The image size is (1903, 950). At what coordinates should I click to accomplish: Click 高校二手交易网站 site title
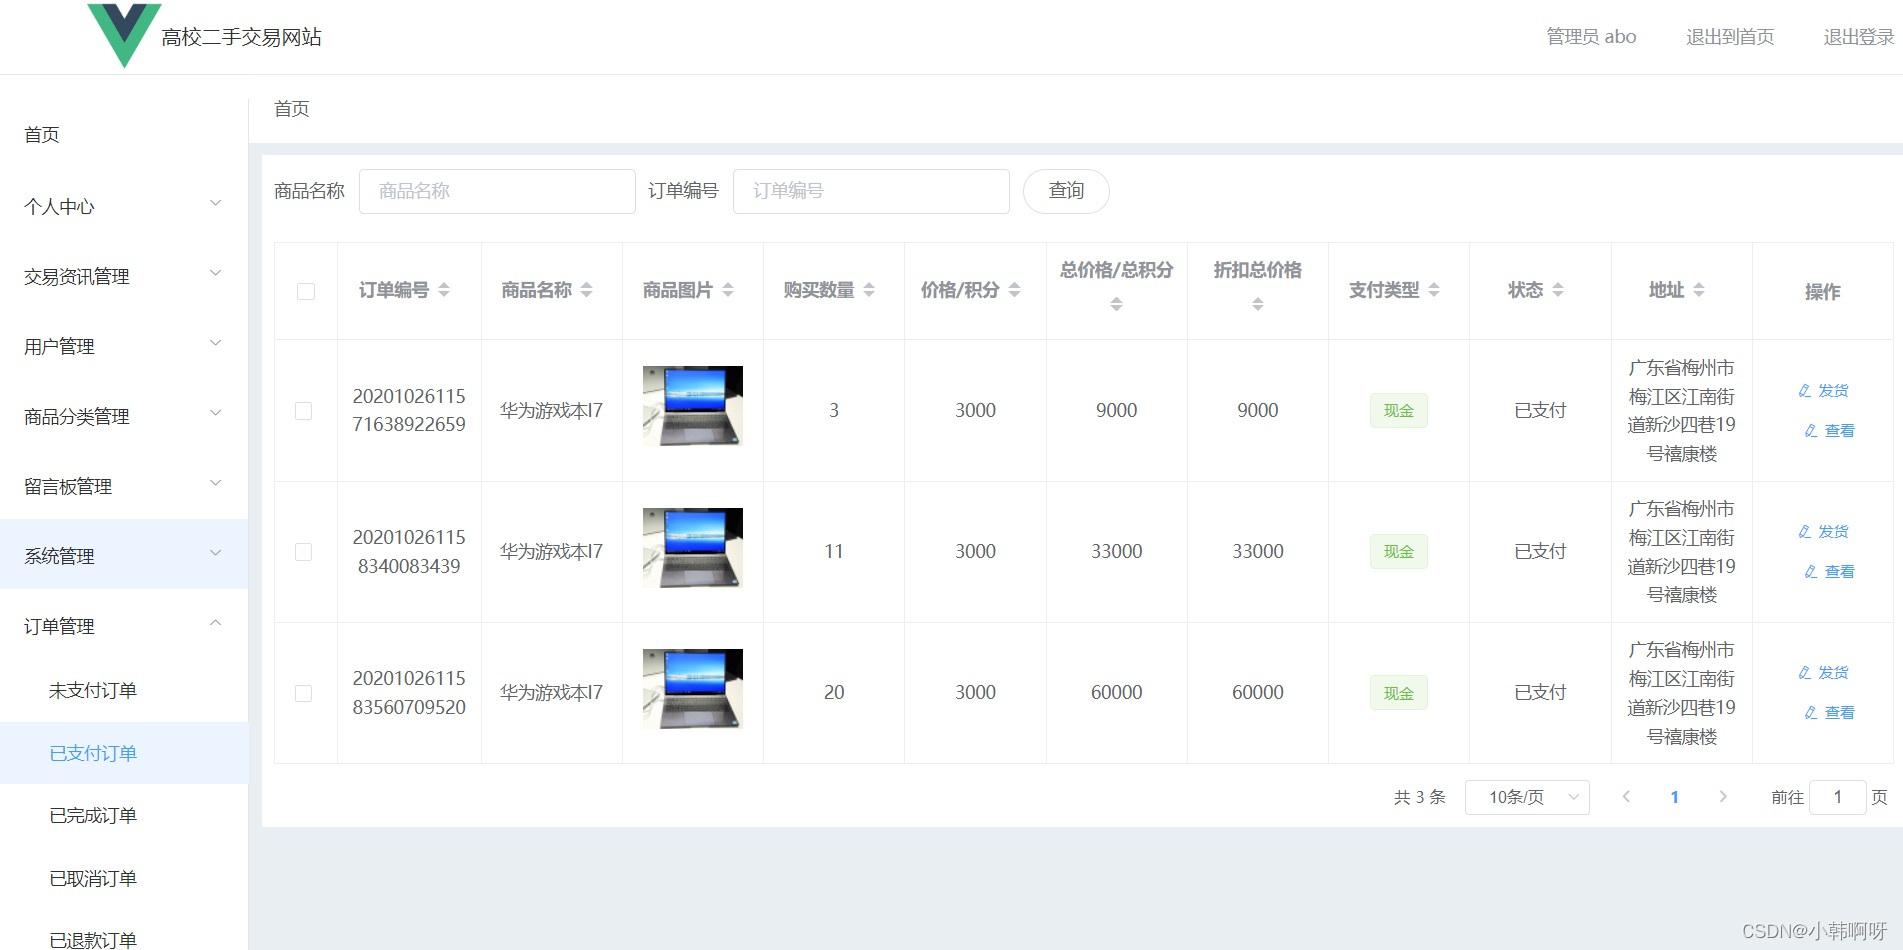(x=242, y=37)
